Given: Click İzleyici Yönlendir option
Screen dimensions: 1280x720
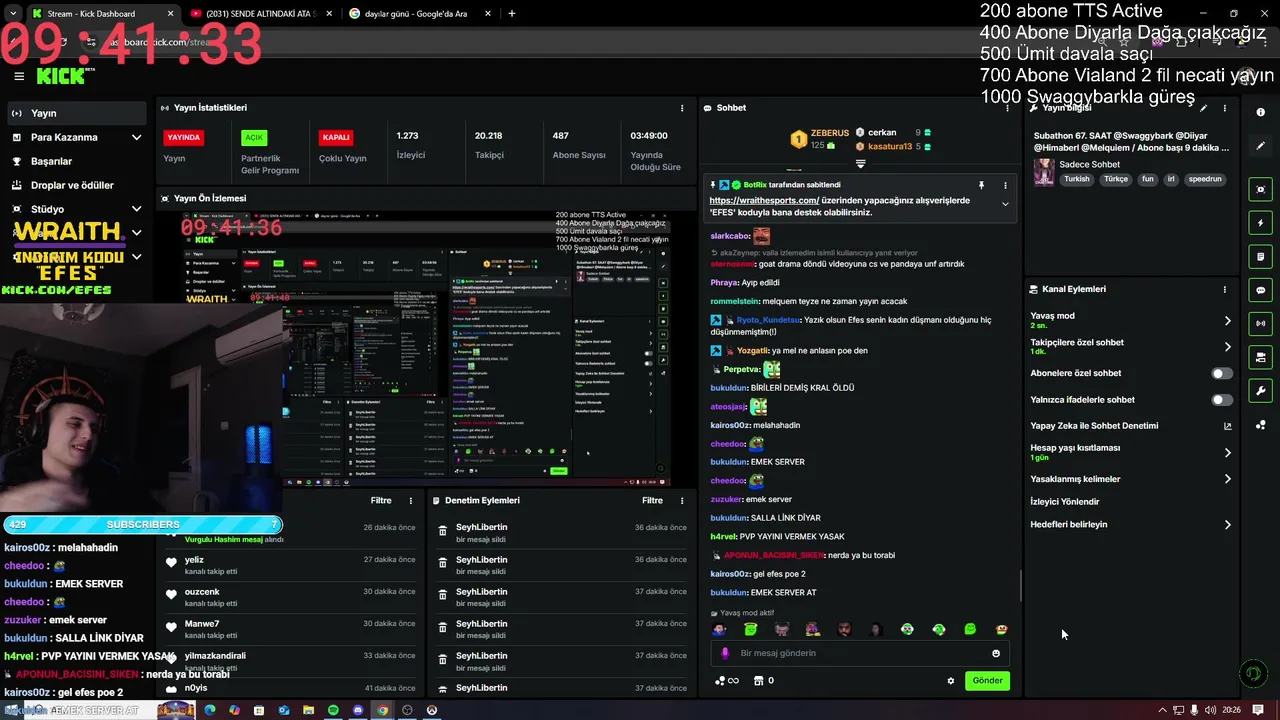Looking at the screenshot, I should point(1064,502).
